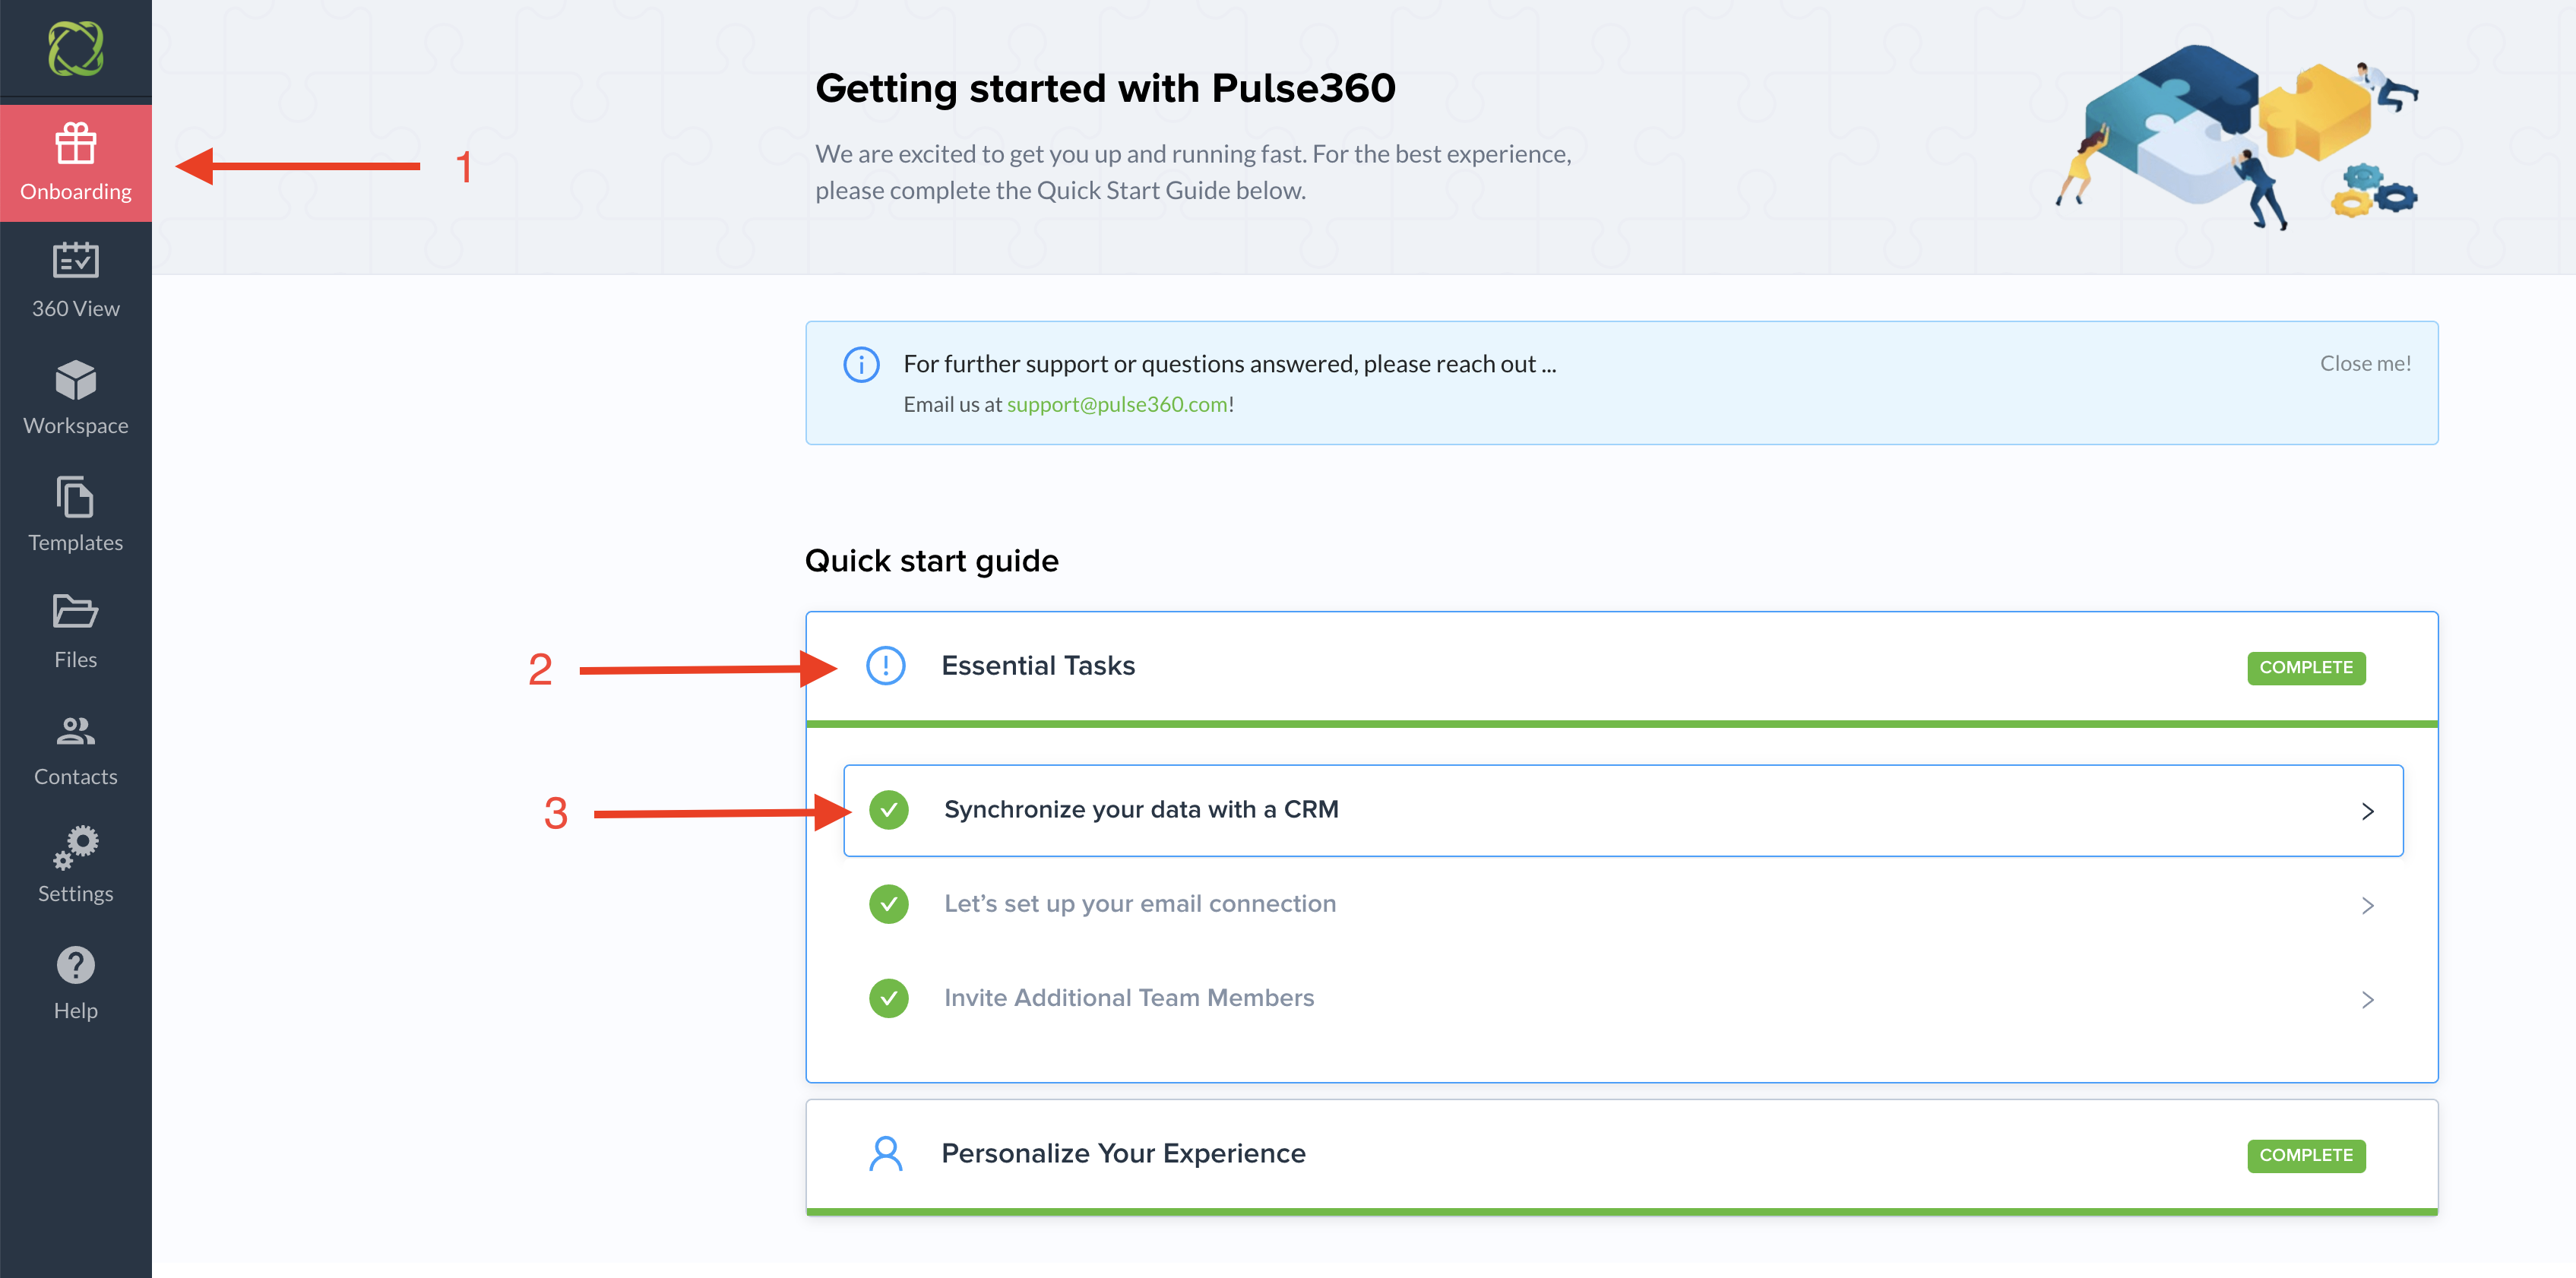
Task: Click the info icon in support banner
Action: pyautogui.click(x=861, y=365)
